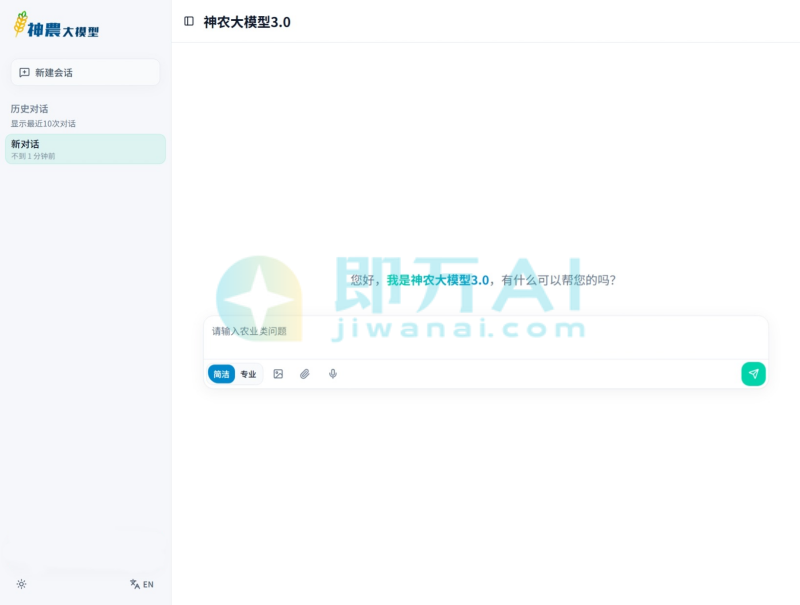The height and width of the screenshot is (605, 800).
Task: Toggle the theme with the sun icon
Action: coord(21,584)
